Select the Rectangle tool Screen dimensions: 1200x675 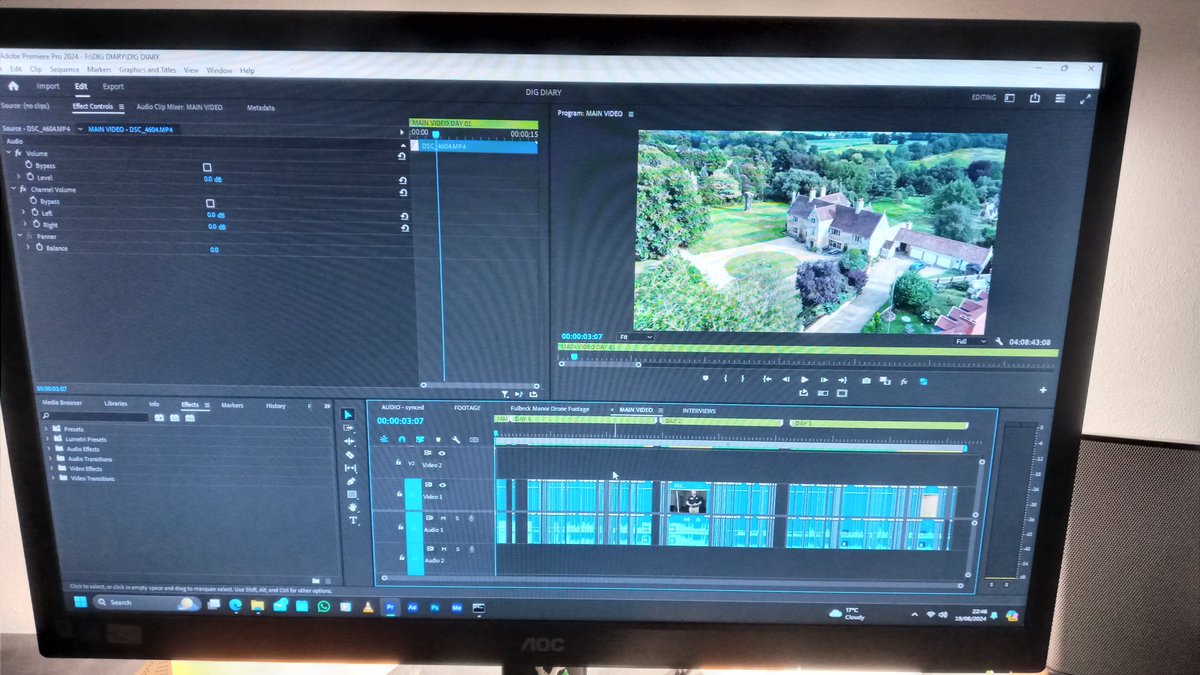[352, 494]
